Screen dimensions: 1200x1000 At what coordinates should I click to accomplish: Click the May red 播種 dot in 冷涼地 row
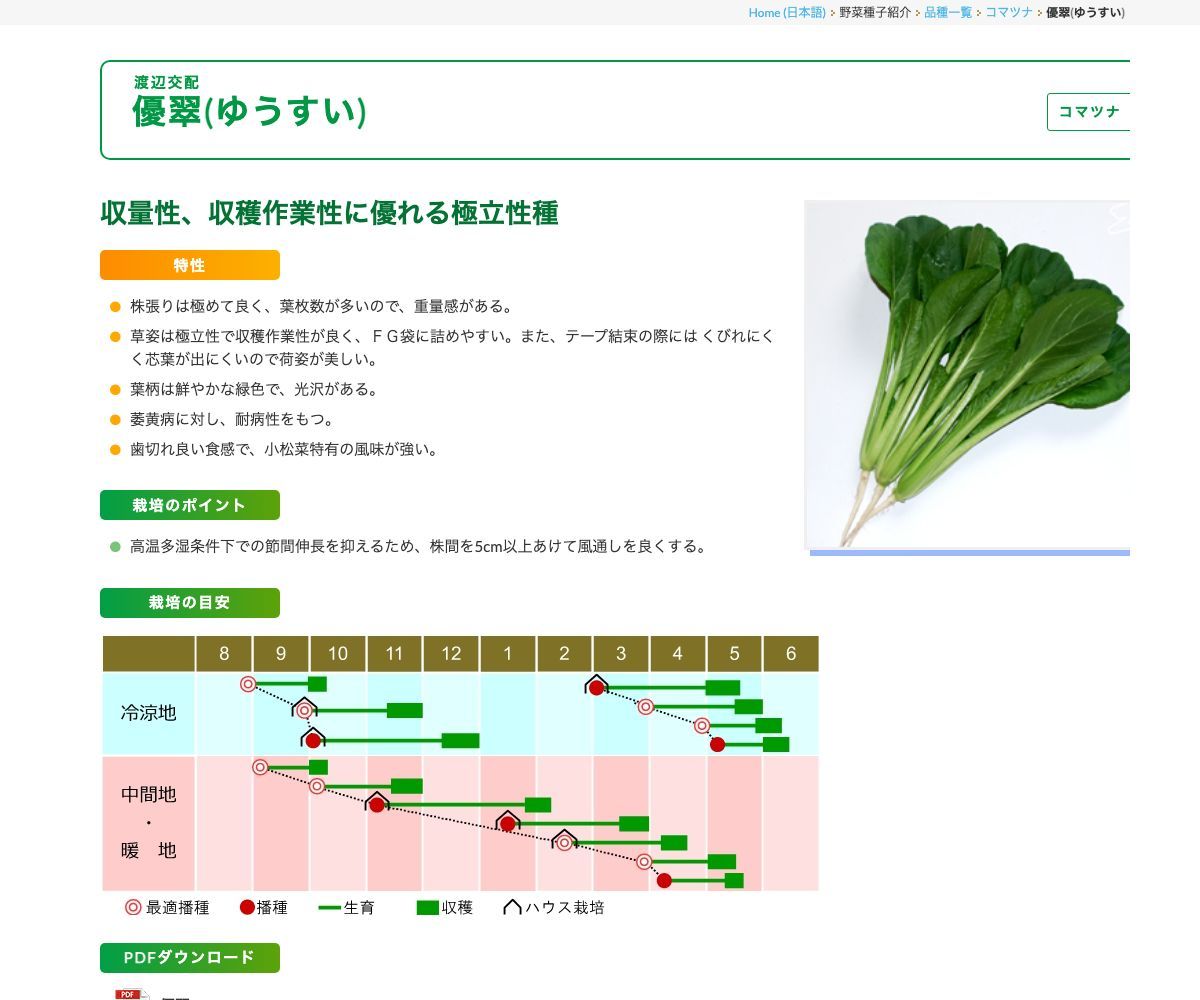click(x=717, y=744)
